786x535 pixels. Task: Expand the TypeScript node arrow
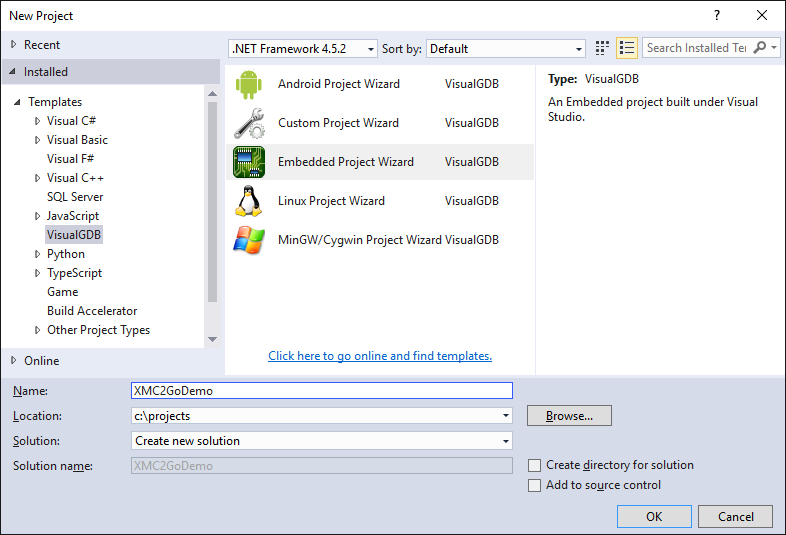(37, 273)
